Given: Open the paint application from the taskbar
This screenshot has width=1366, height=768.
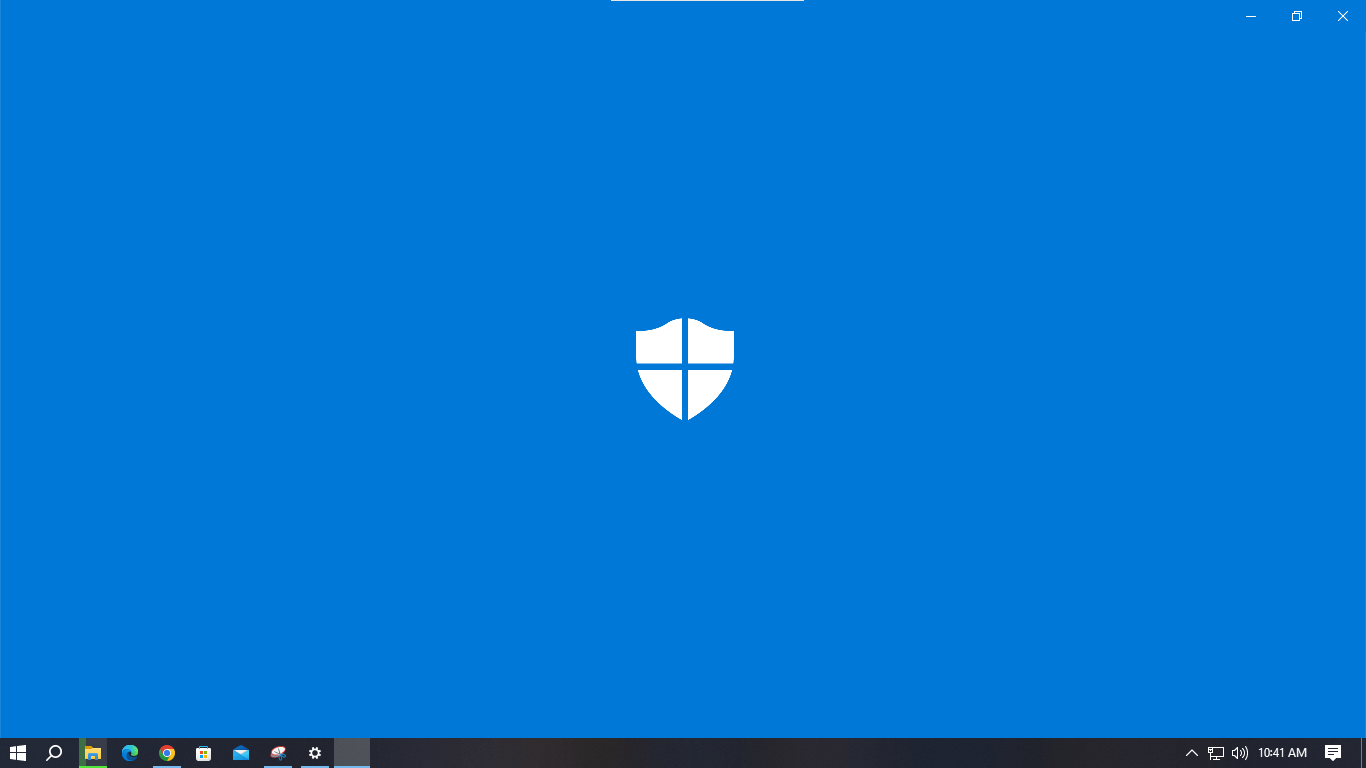Looking at the screenshot, I should (x=277, y=753).
